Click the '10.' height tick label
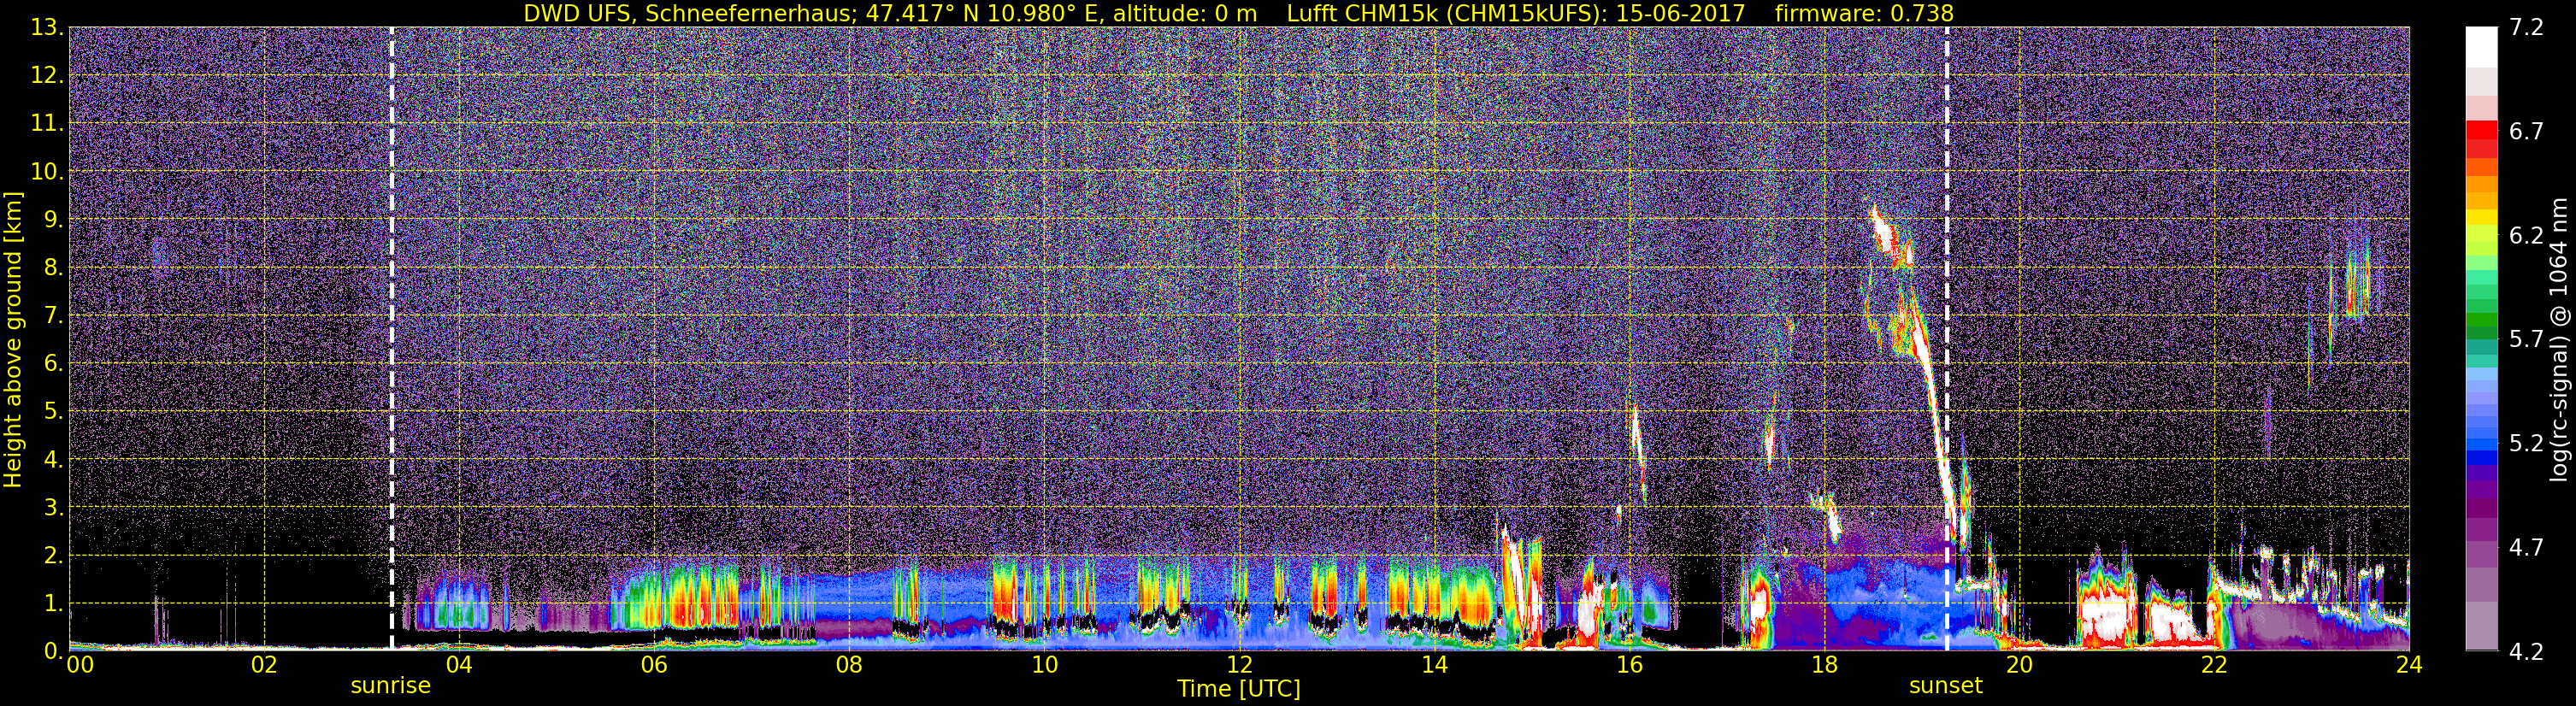Viewport: 2576px width, 706px height. [47, 172]
